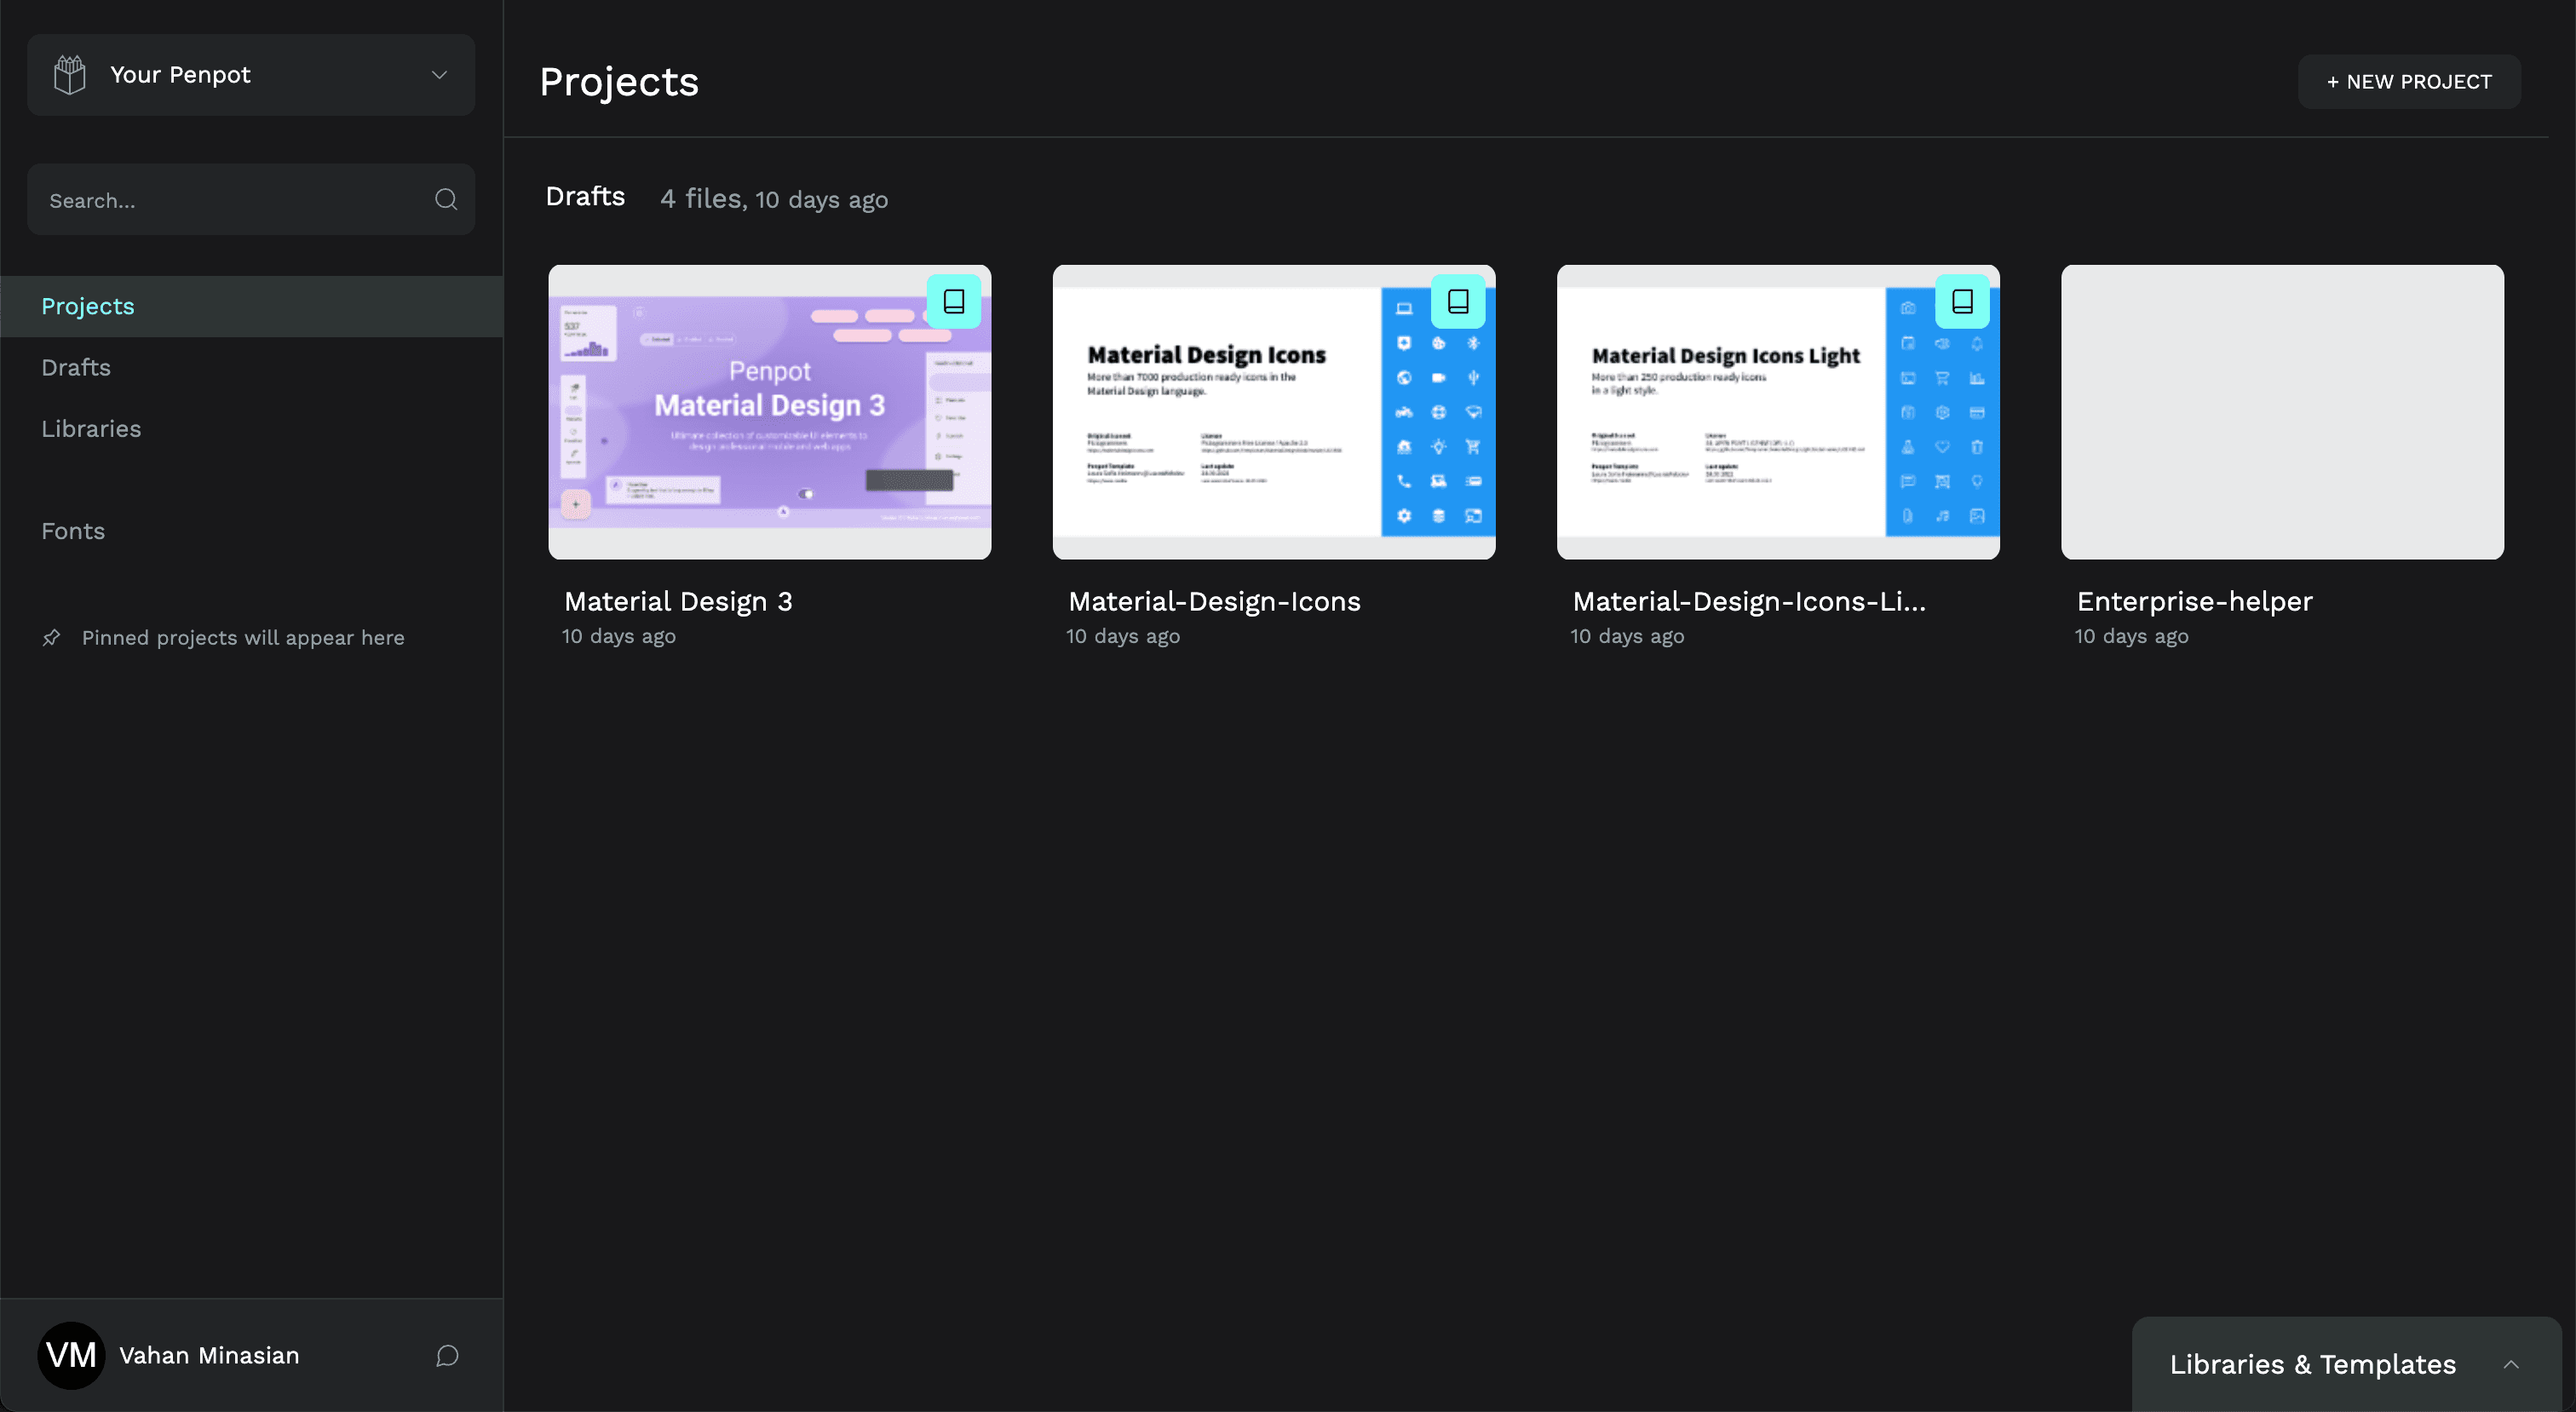Image resolution: width=2576 pixels, height=1412 pixels.
Task: Open the Your Penpot team dropdown
Action: point(250,75)
